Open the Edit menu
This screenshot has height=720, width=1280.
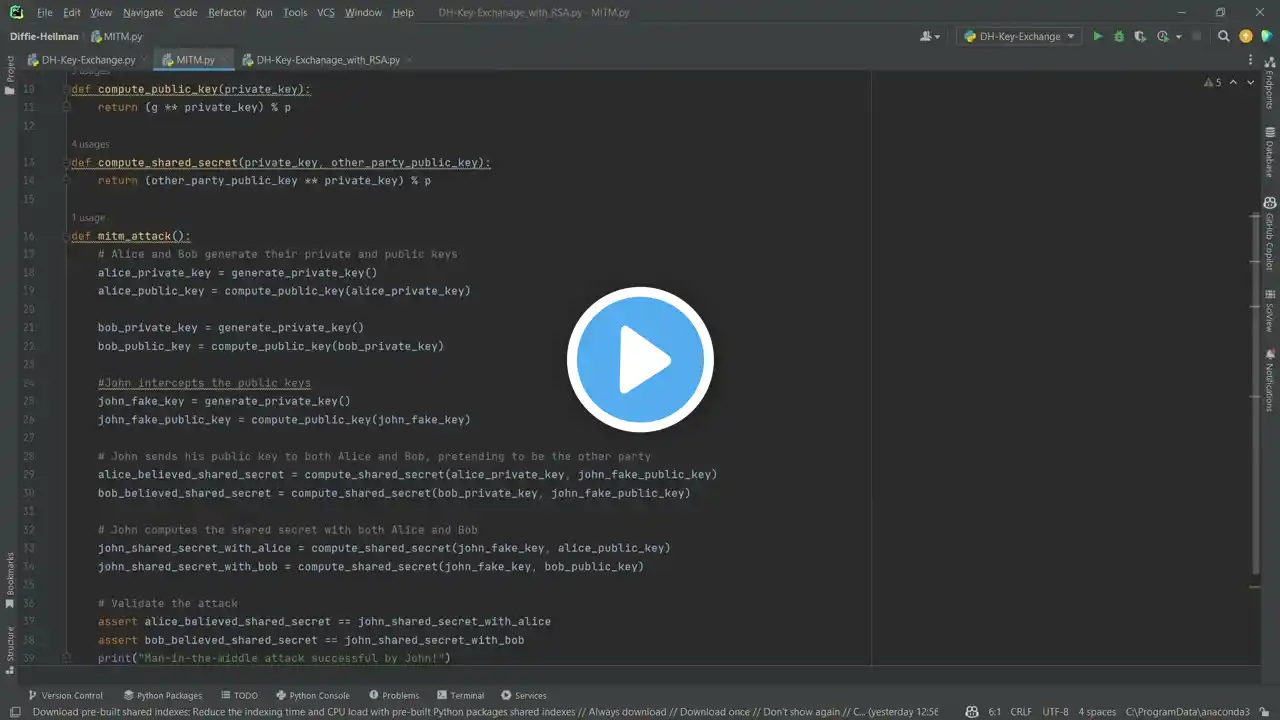click(x=71, y=12)
